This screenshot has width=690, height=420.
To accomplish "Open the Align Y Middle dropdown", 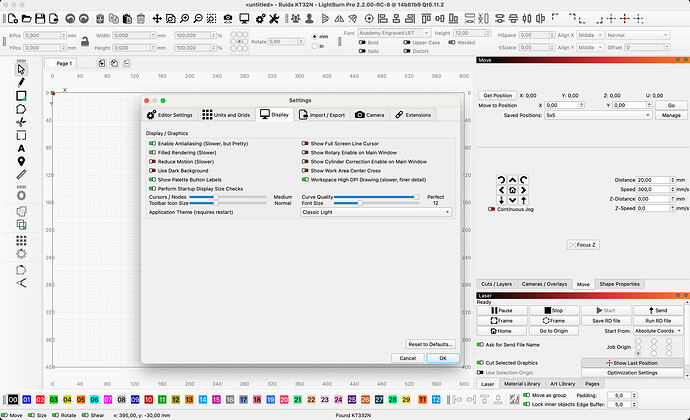I will (x=590, y=47).
